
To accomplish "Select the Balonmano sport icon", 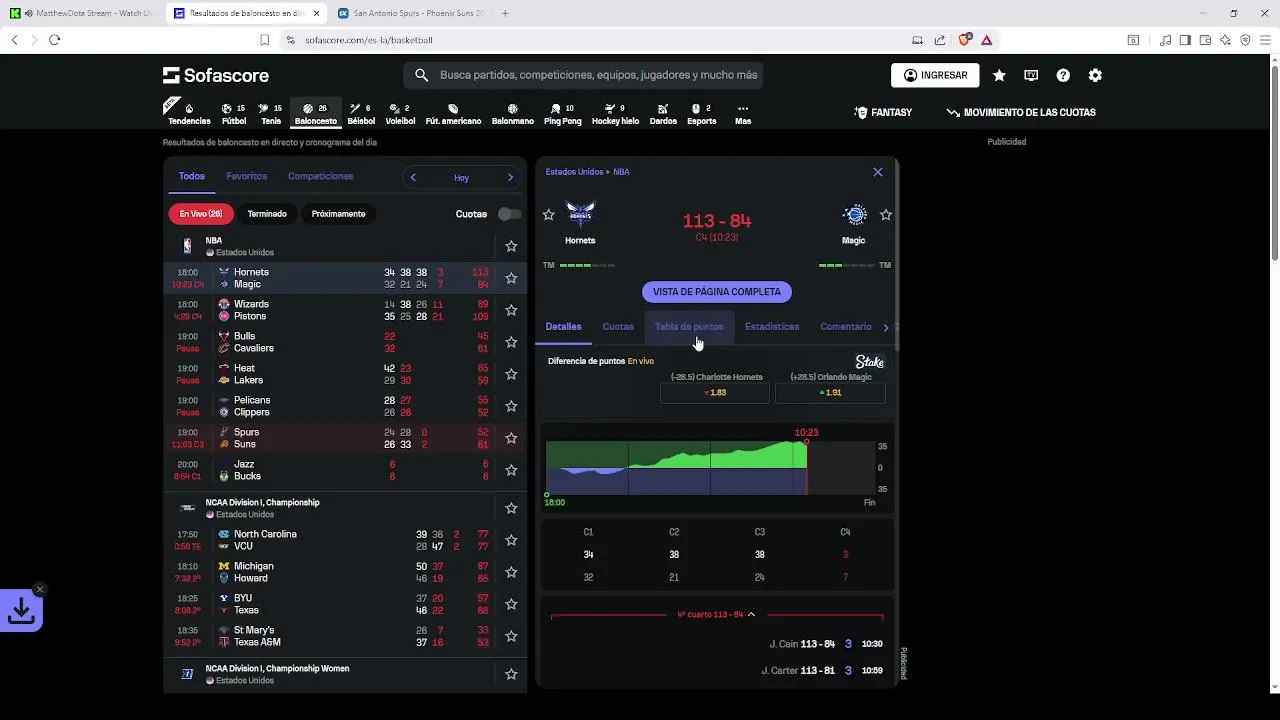I will tap(513, 114).
